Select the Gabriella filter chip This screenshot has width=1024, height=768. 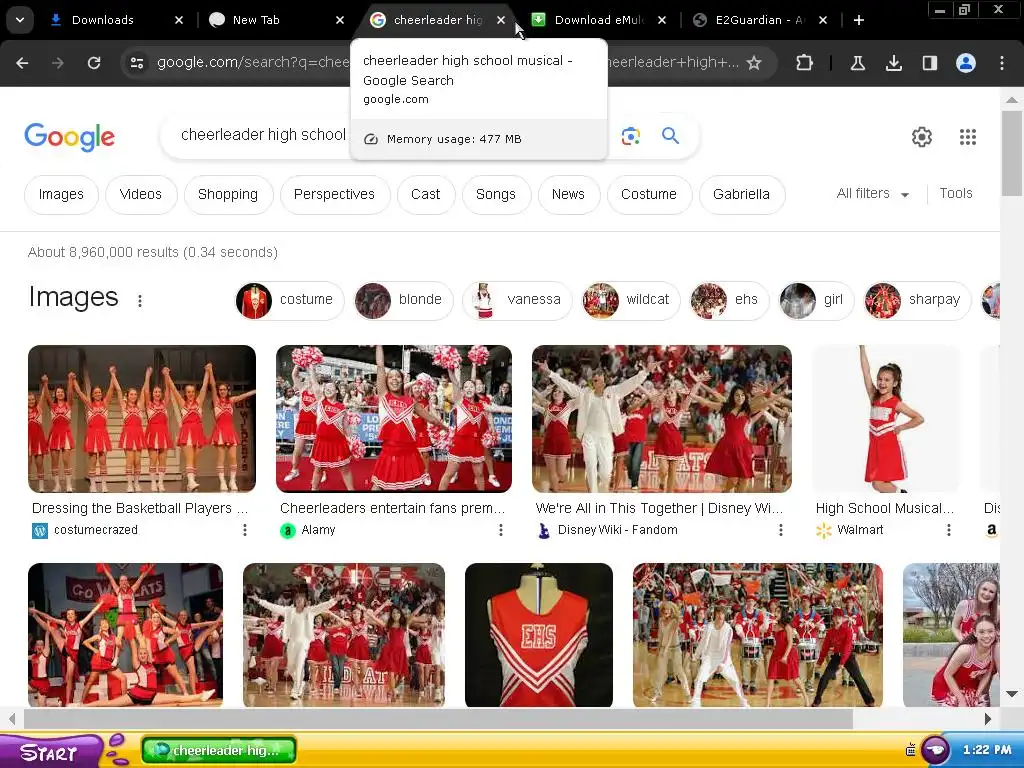coord(742,195)
